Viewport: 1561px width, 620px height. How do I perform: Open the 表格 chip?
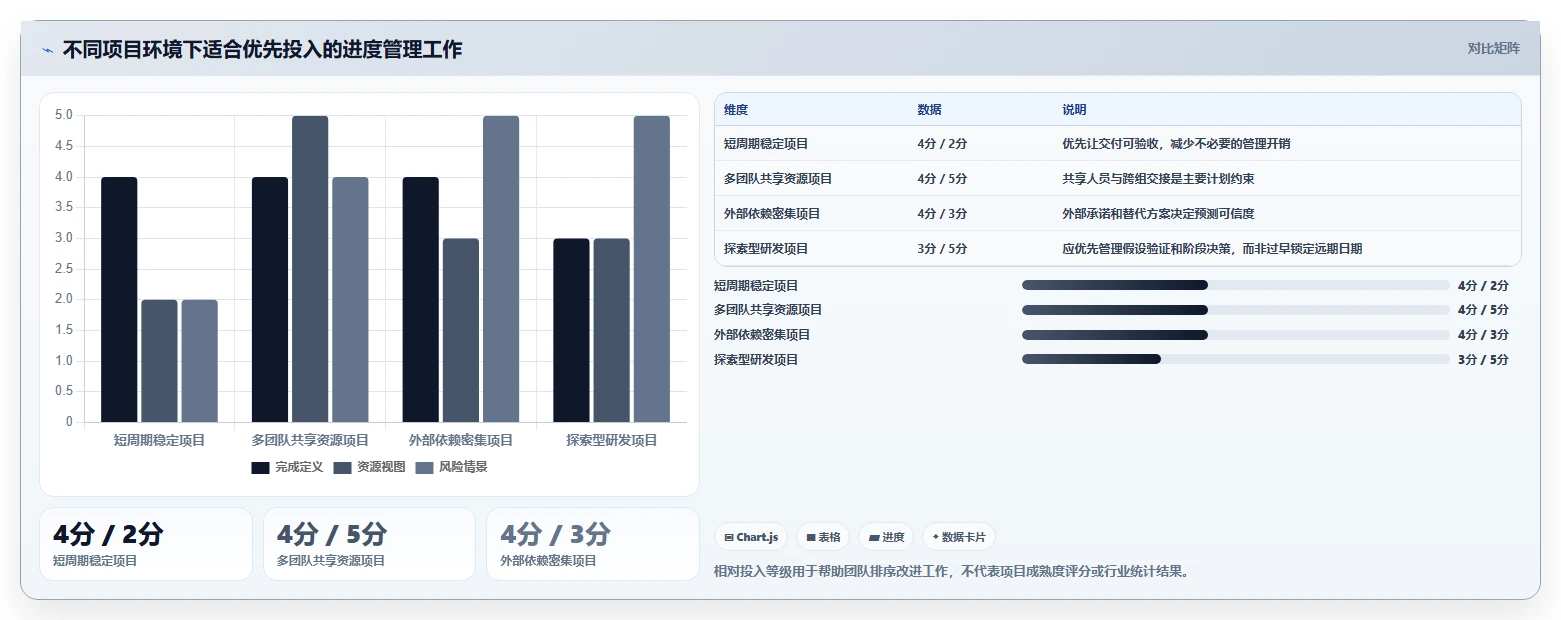tap(823, 537)
